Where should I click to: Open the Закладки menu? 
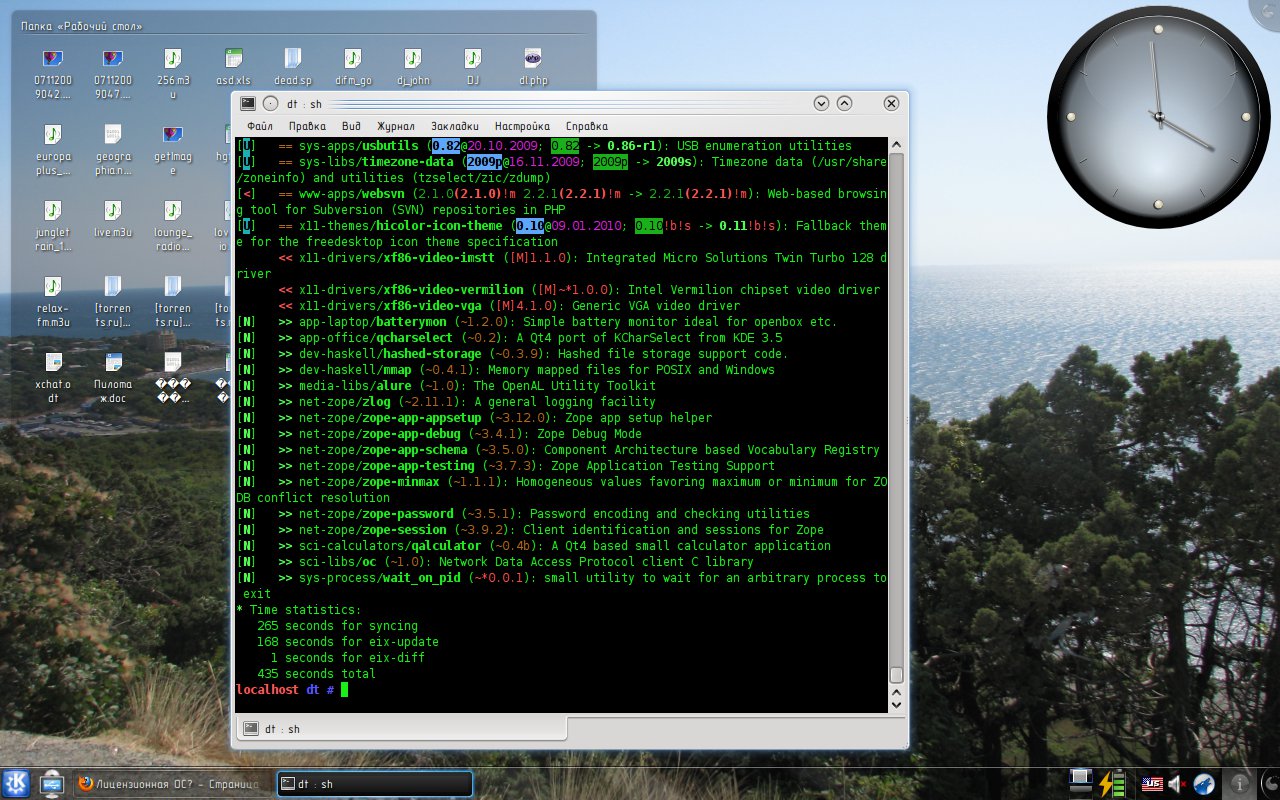click(x=455, y=127)
